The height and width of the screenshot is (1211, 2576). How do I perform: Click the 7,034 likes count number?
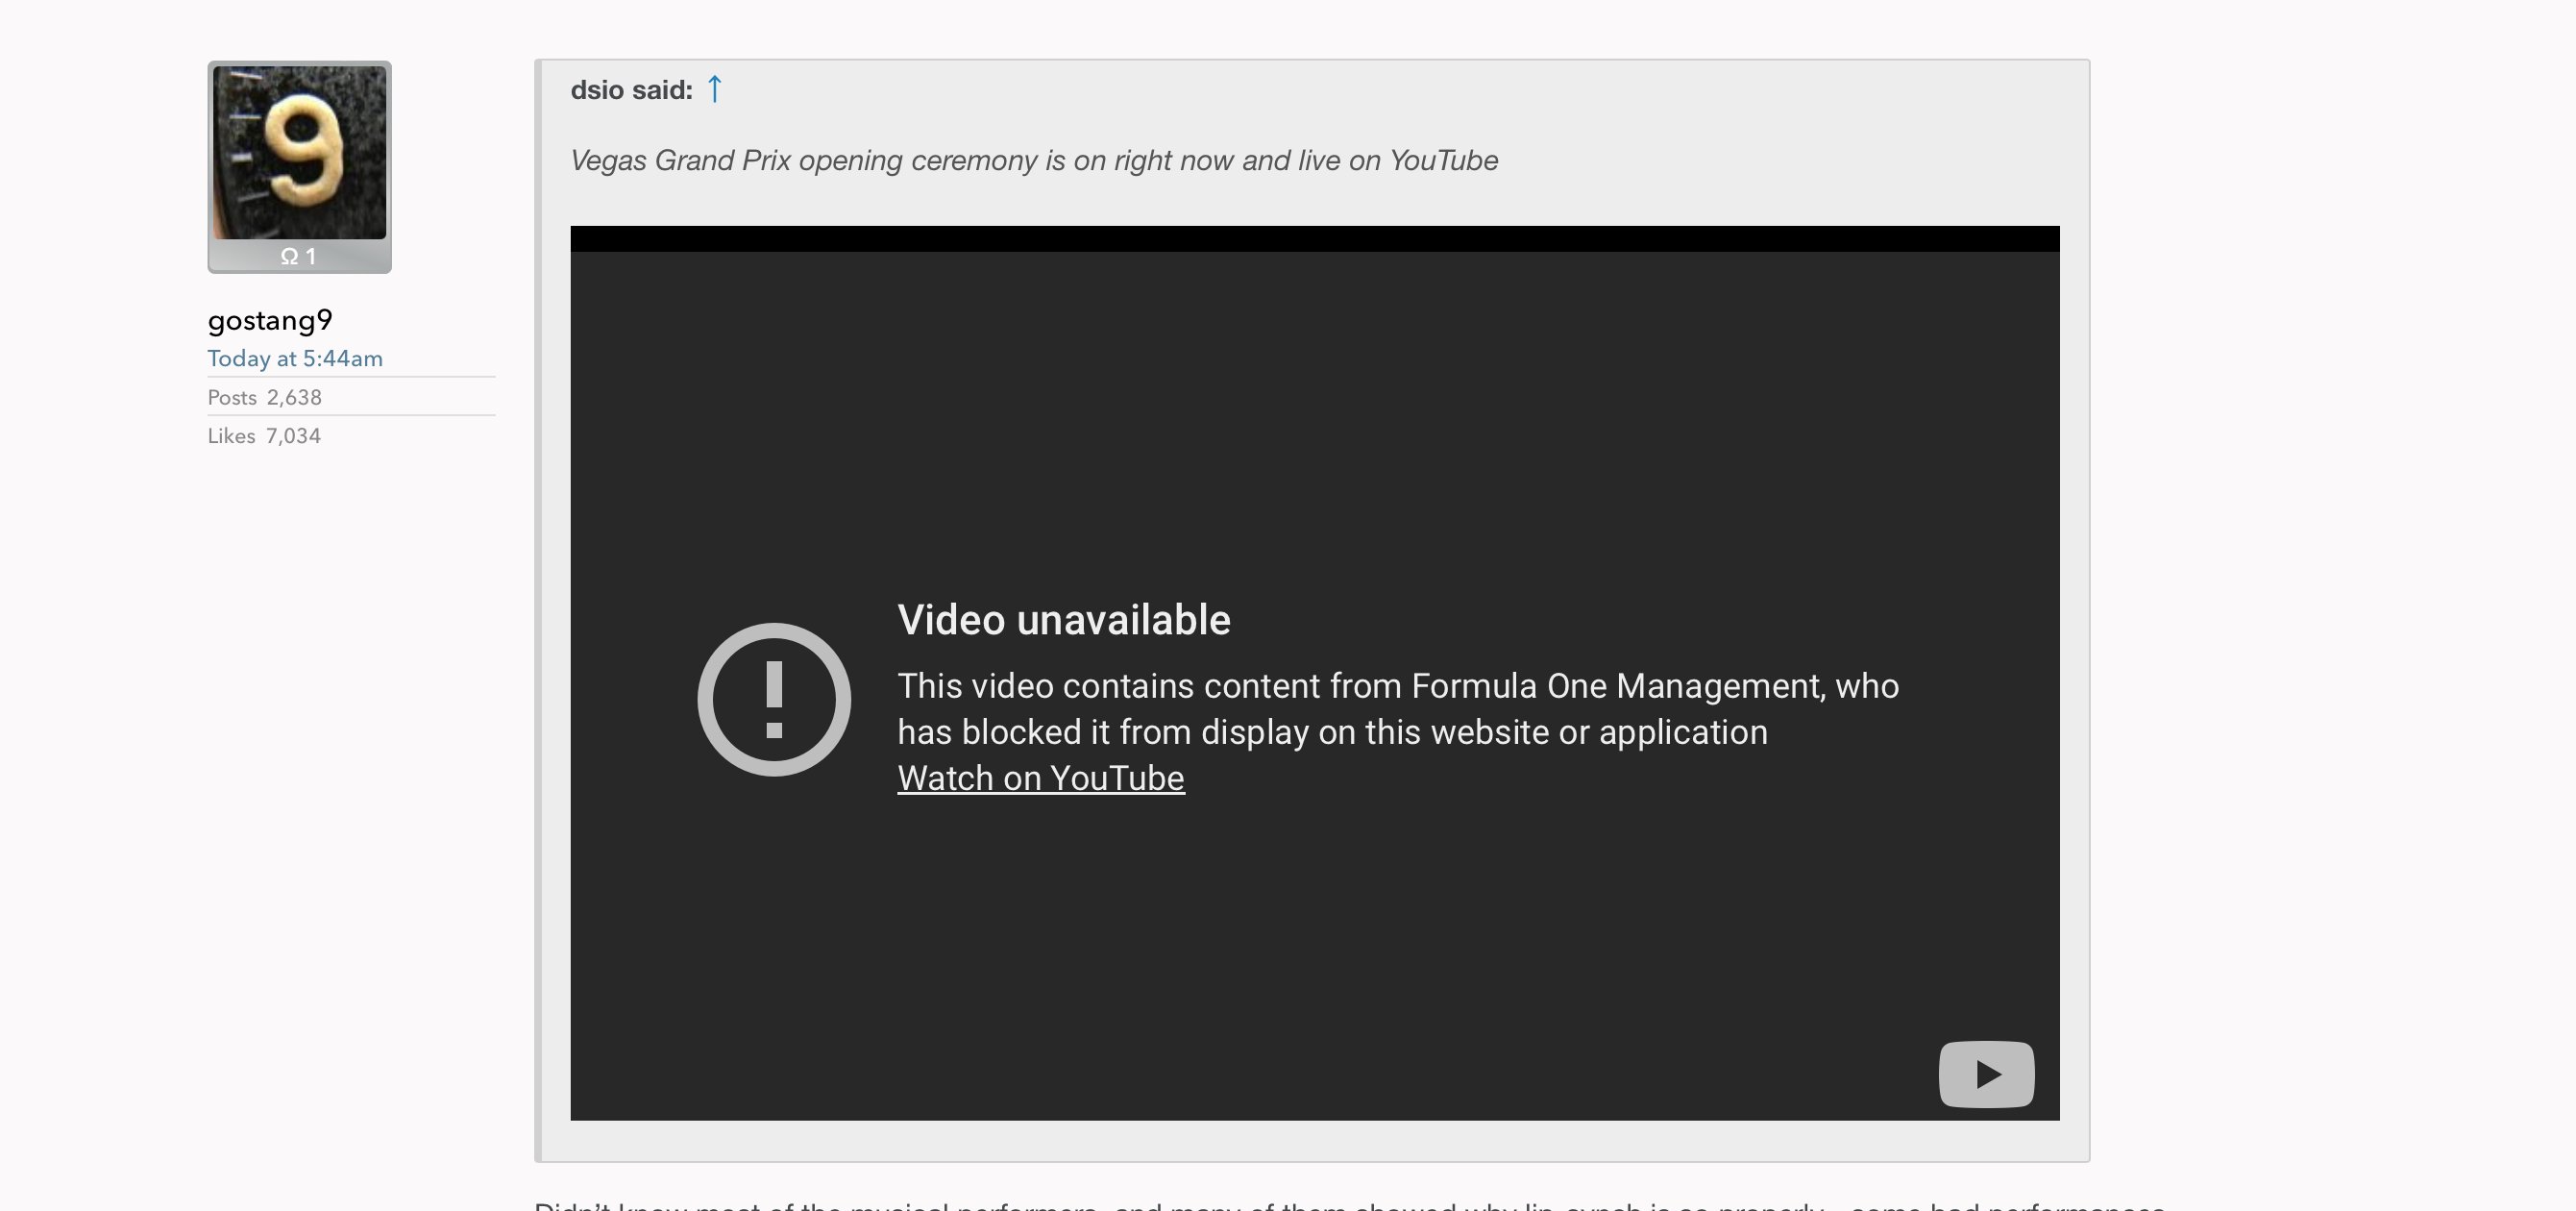click(293, 436)
